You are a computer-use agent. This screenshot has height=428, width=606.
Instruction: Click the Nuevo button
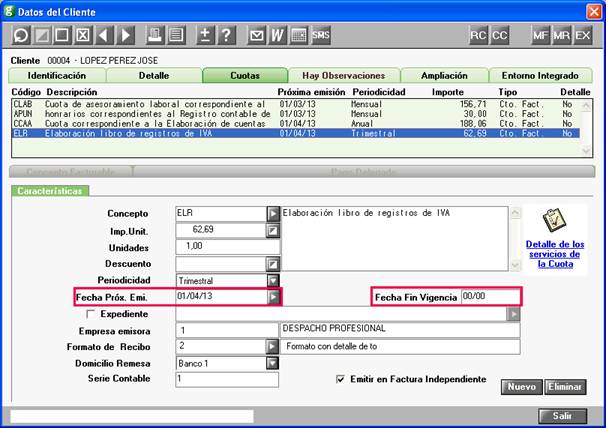click(x=521, y=387)
